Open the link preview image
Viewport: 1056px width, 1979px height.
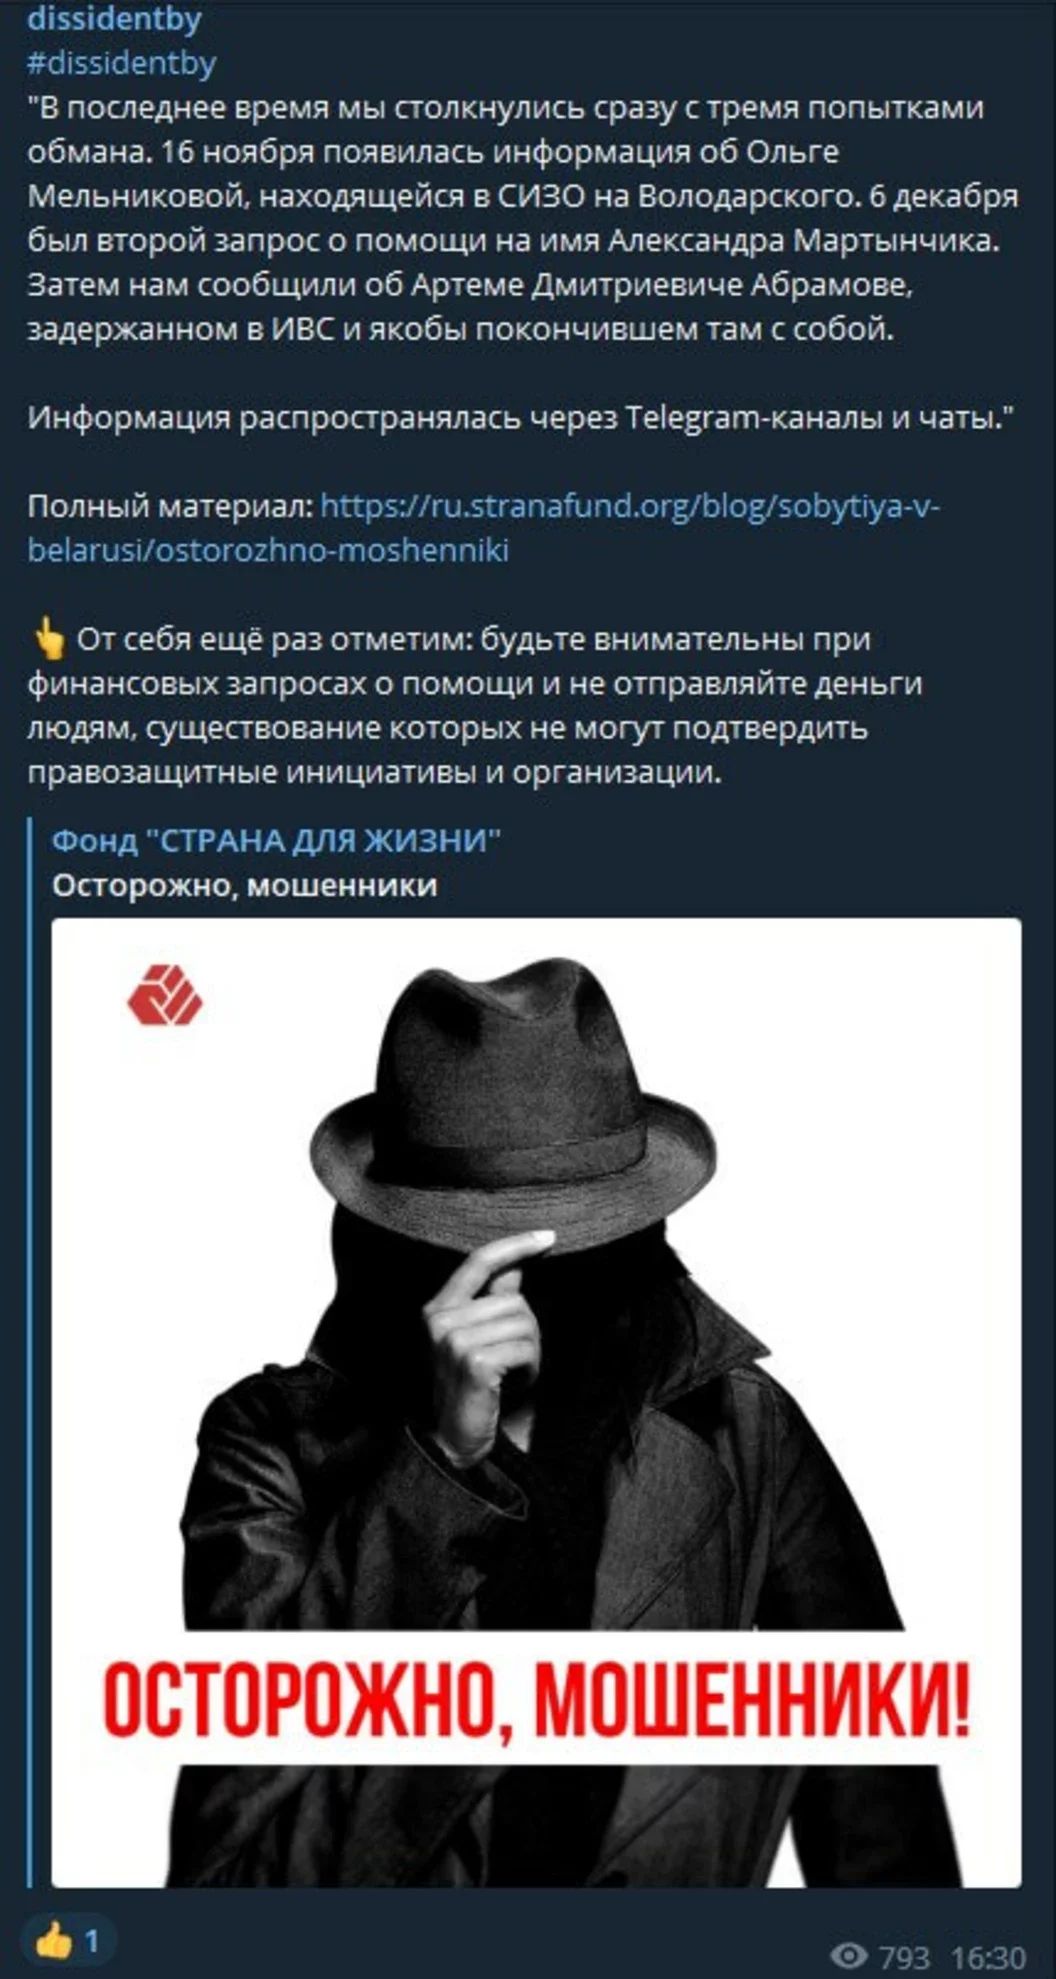(537, 1402)
